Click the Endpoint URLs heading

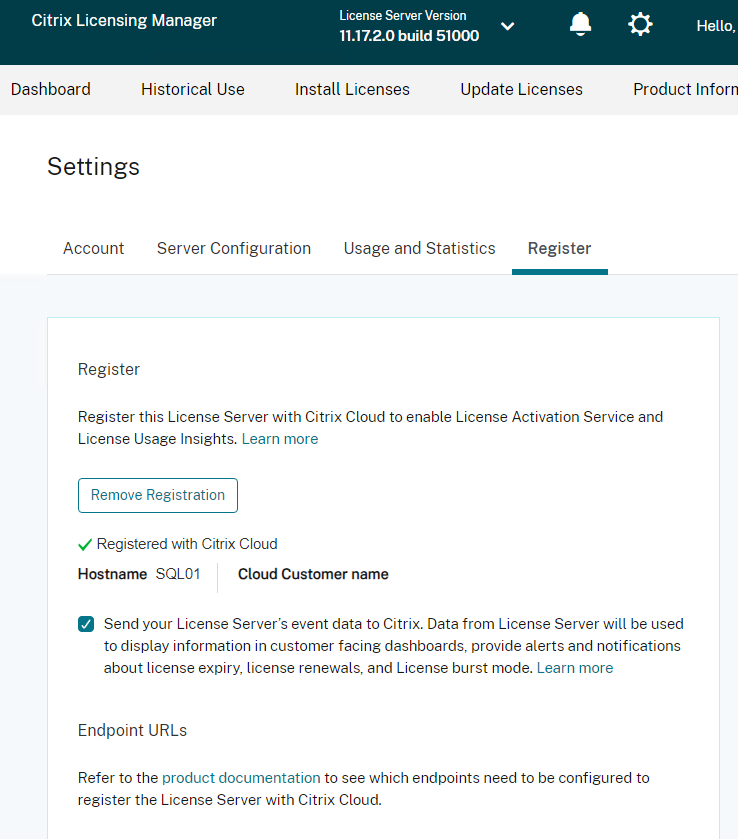[132, 730]
